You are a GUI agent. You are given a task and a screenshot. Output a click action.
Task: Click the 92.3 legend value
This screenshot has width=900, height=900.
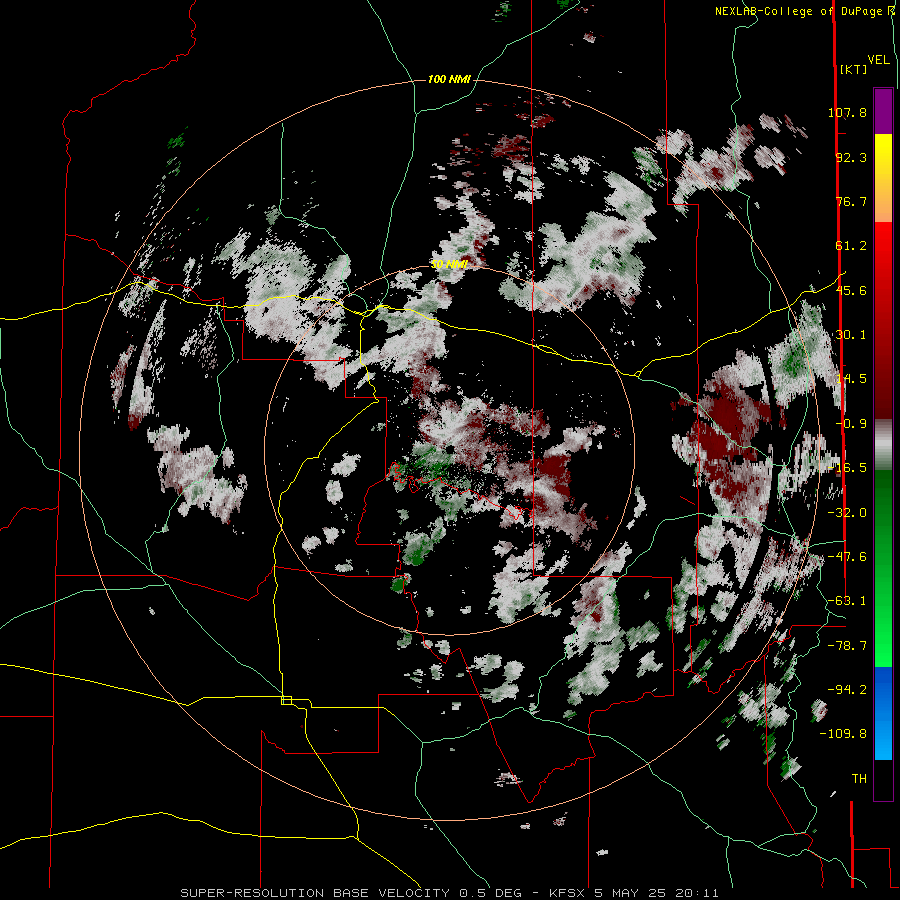(x=851, y=157)
